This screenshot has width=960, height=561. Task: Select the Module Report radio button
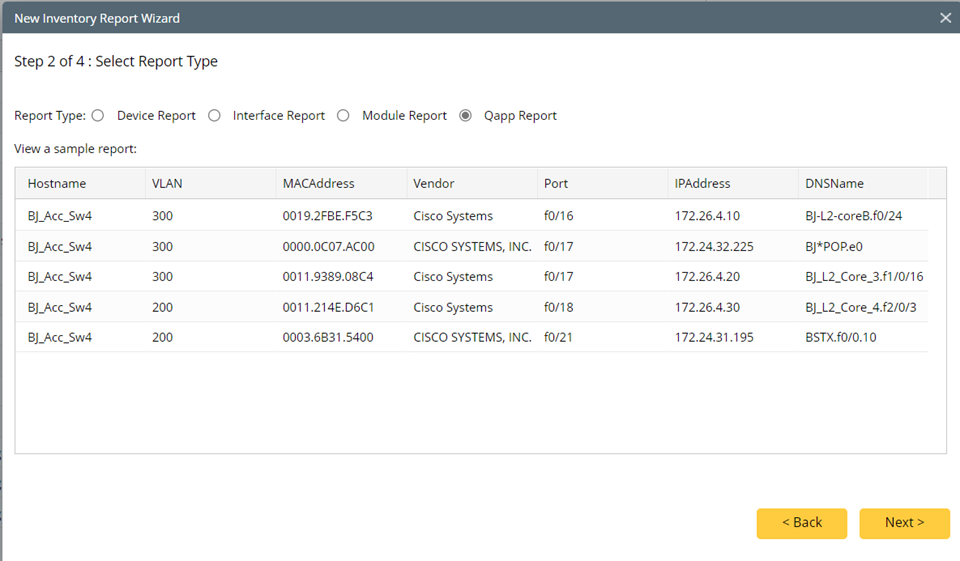tap(343, 116)
